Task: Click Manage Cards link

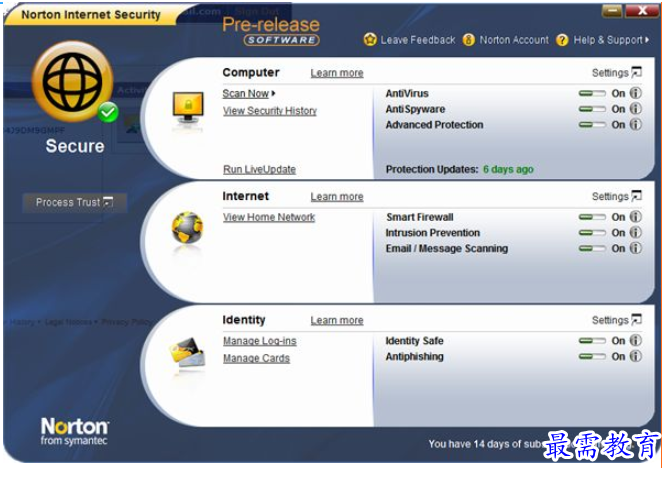Action: 257,358
